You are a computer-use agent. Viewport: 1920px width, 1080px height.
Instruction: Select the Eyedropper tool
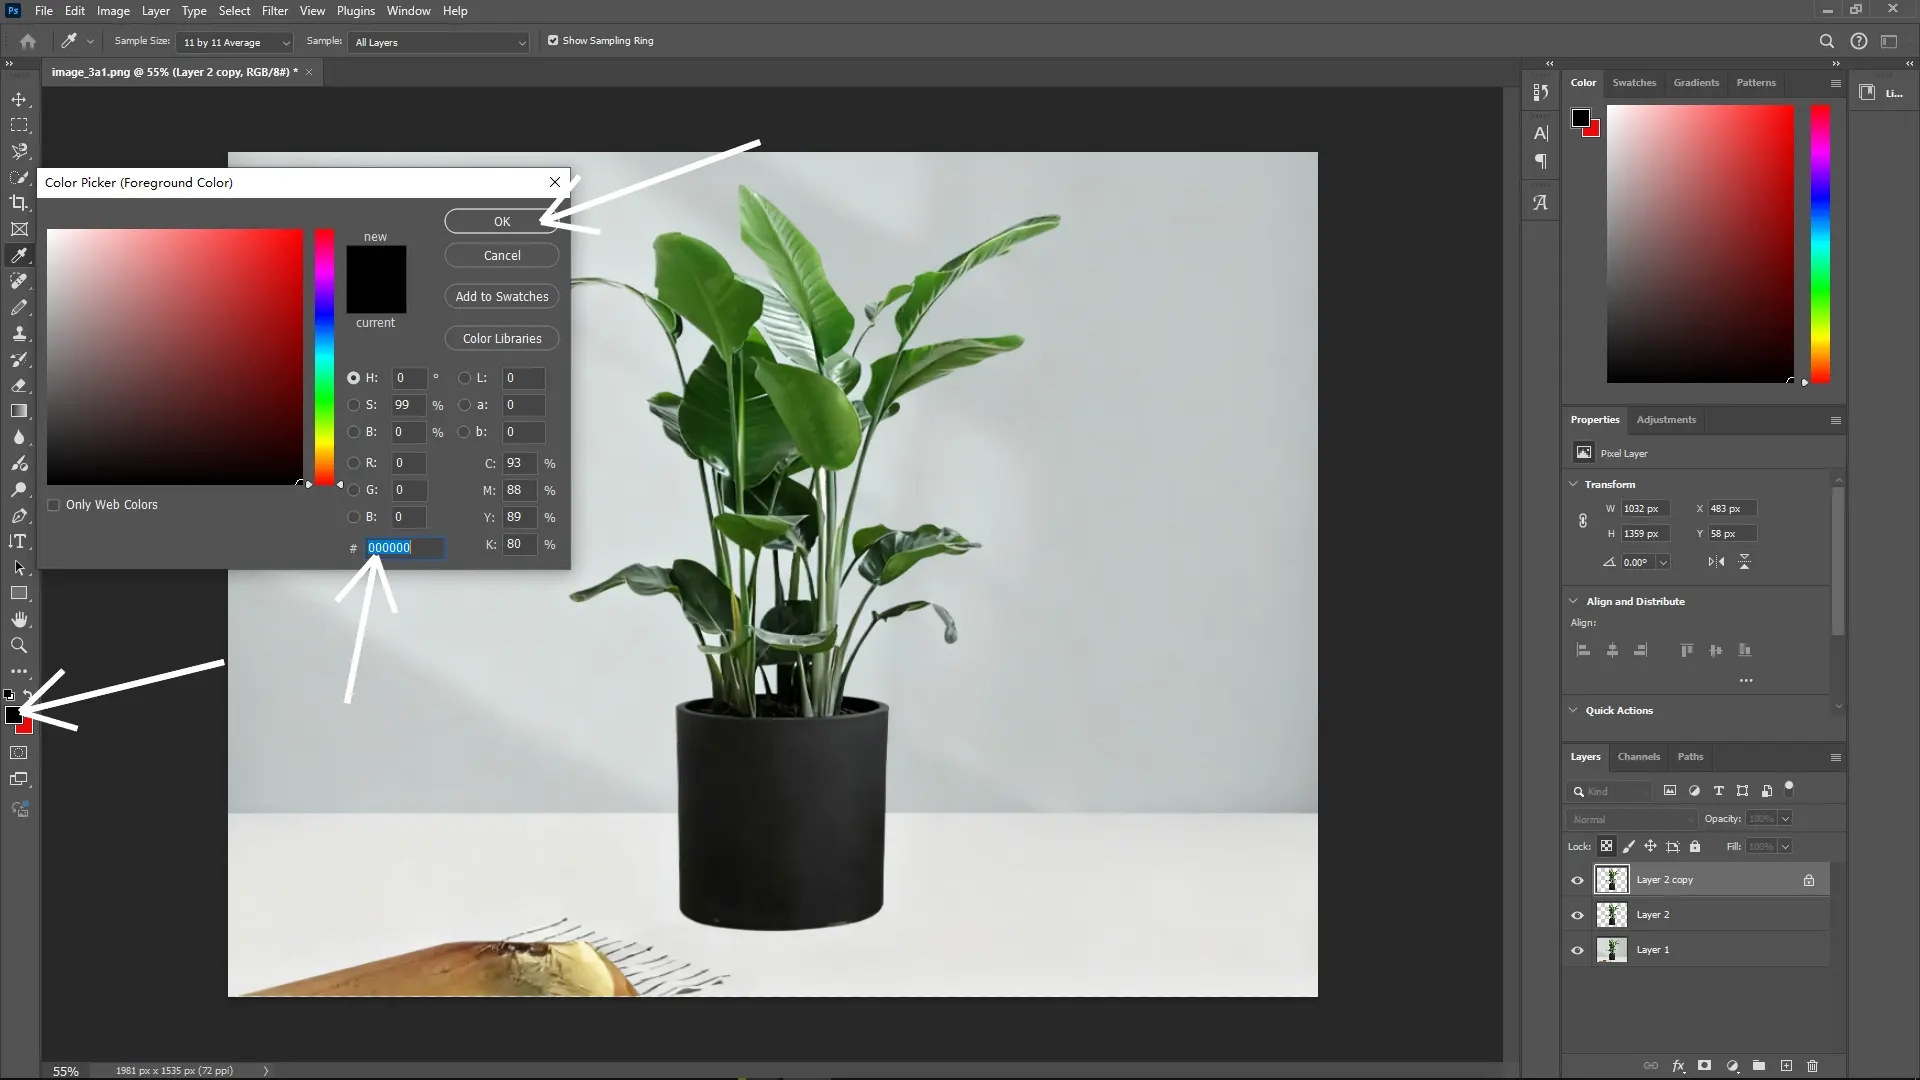tap(19, 255)
